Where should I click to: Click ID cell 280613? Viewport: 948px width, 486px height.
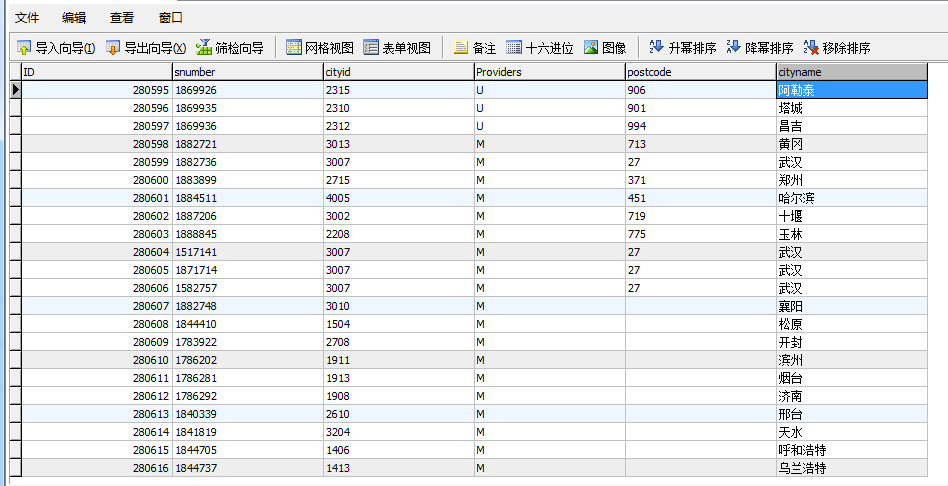(x=97, y=414)
